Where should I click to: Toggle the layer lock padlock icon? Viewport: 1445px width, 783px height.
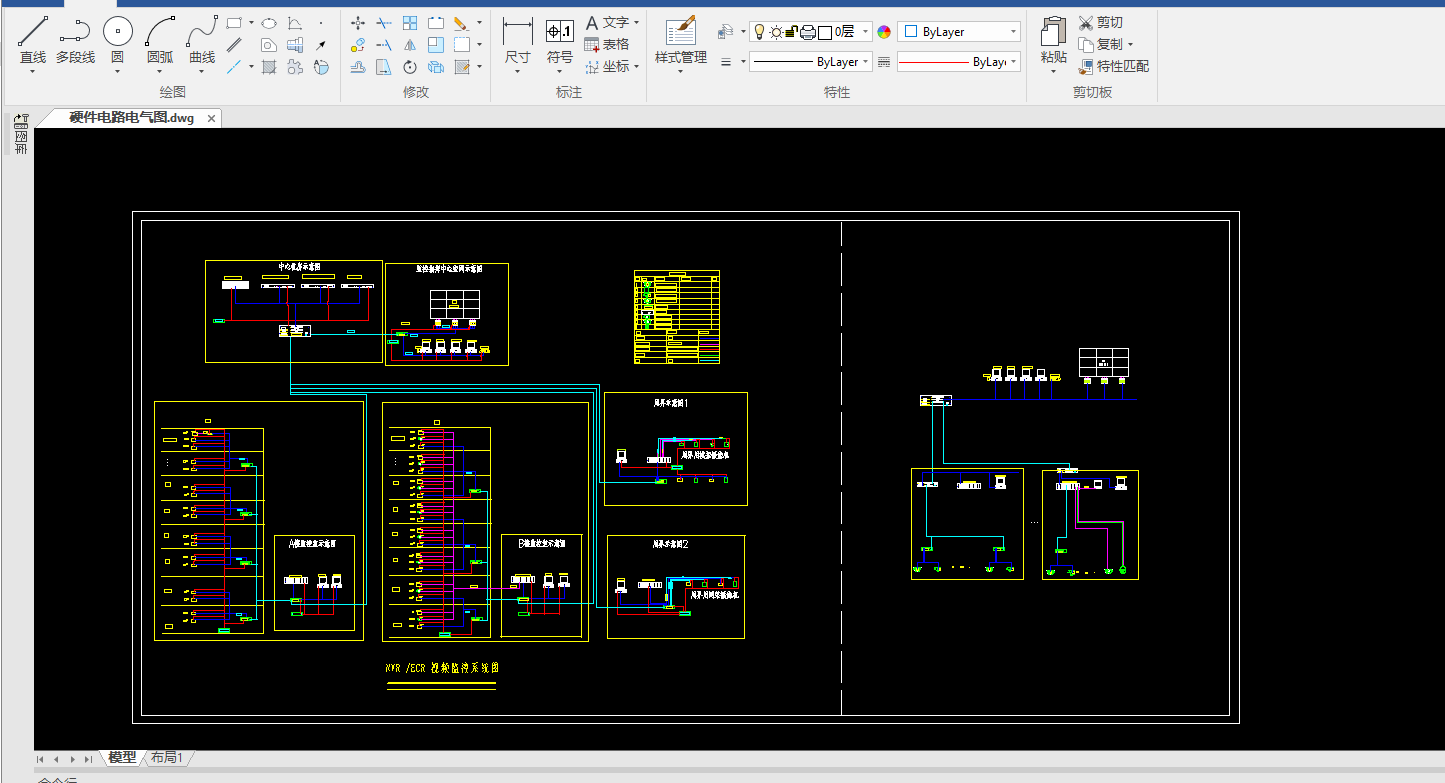coord(791,32)
